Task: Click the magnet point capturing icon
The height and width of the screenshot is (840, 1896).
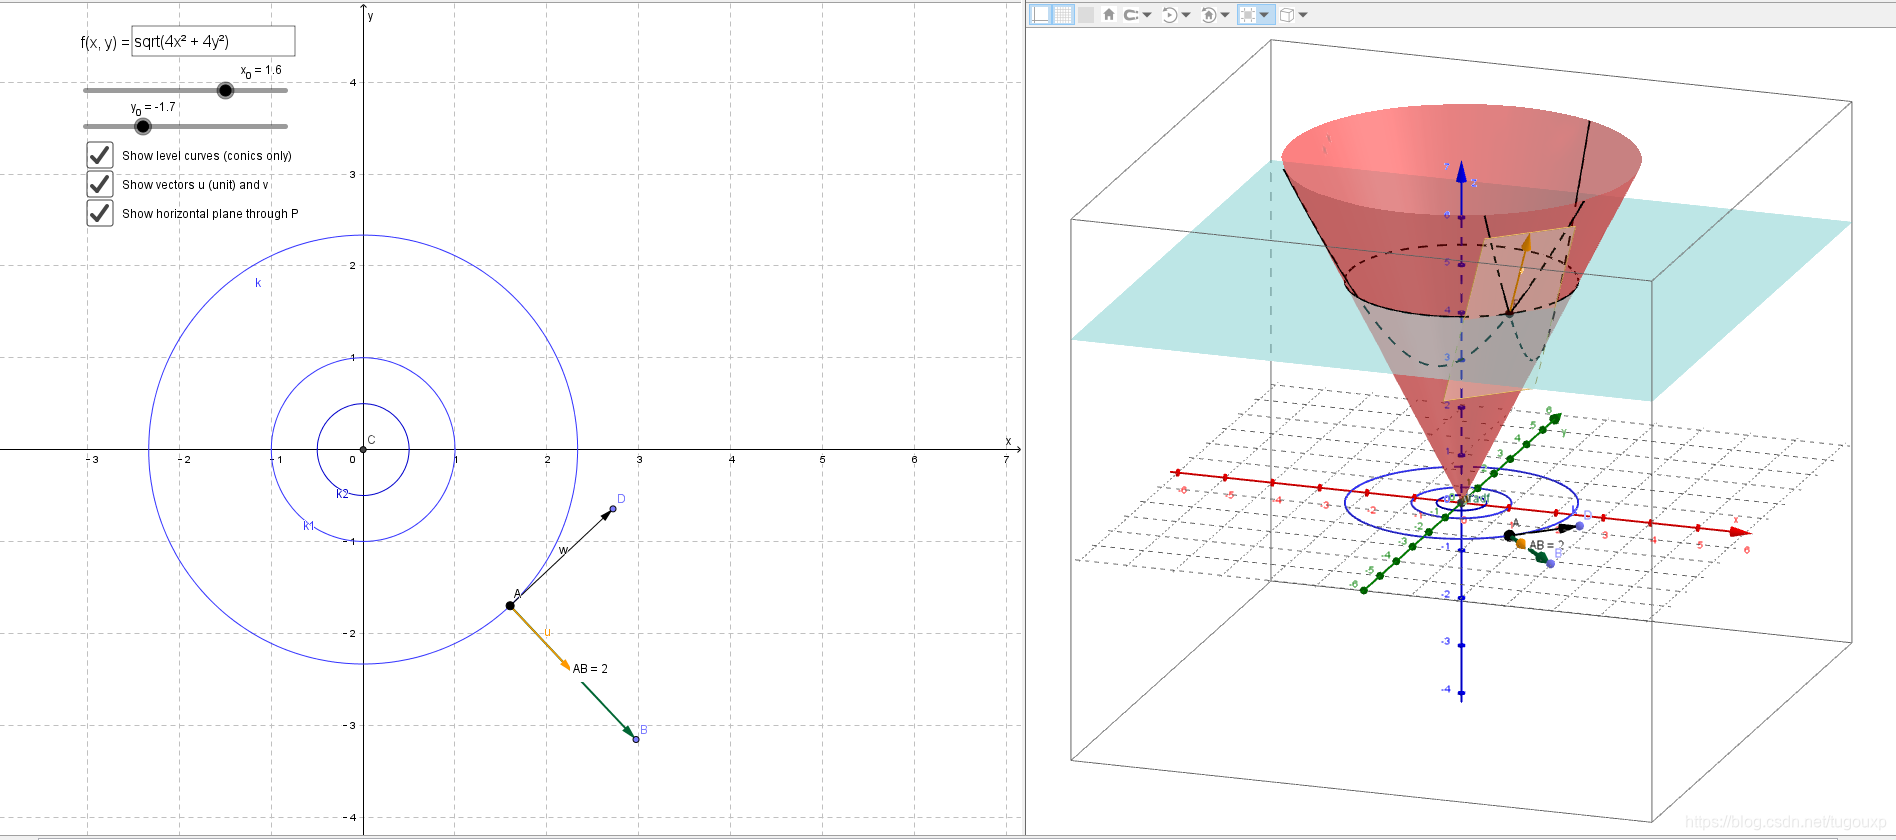Action: [x=1131, y=14]
